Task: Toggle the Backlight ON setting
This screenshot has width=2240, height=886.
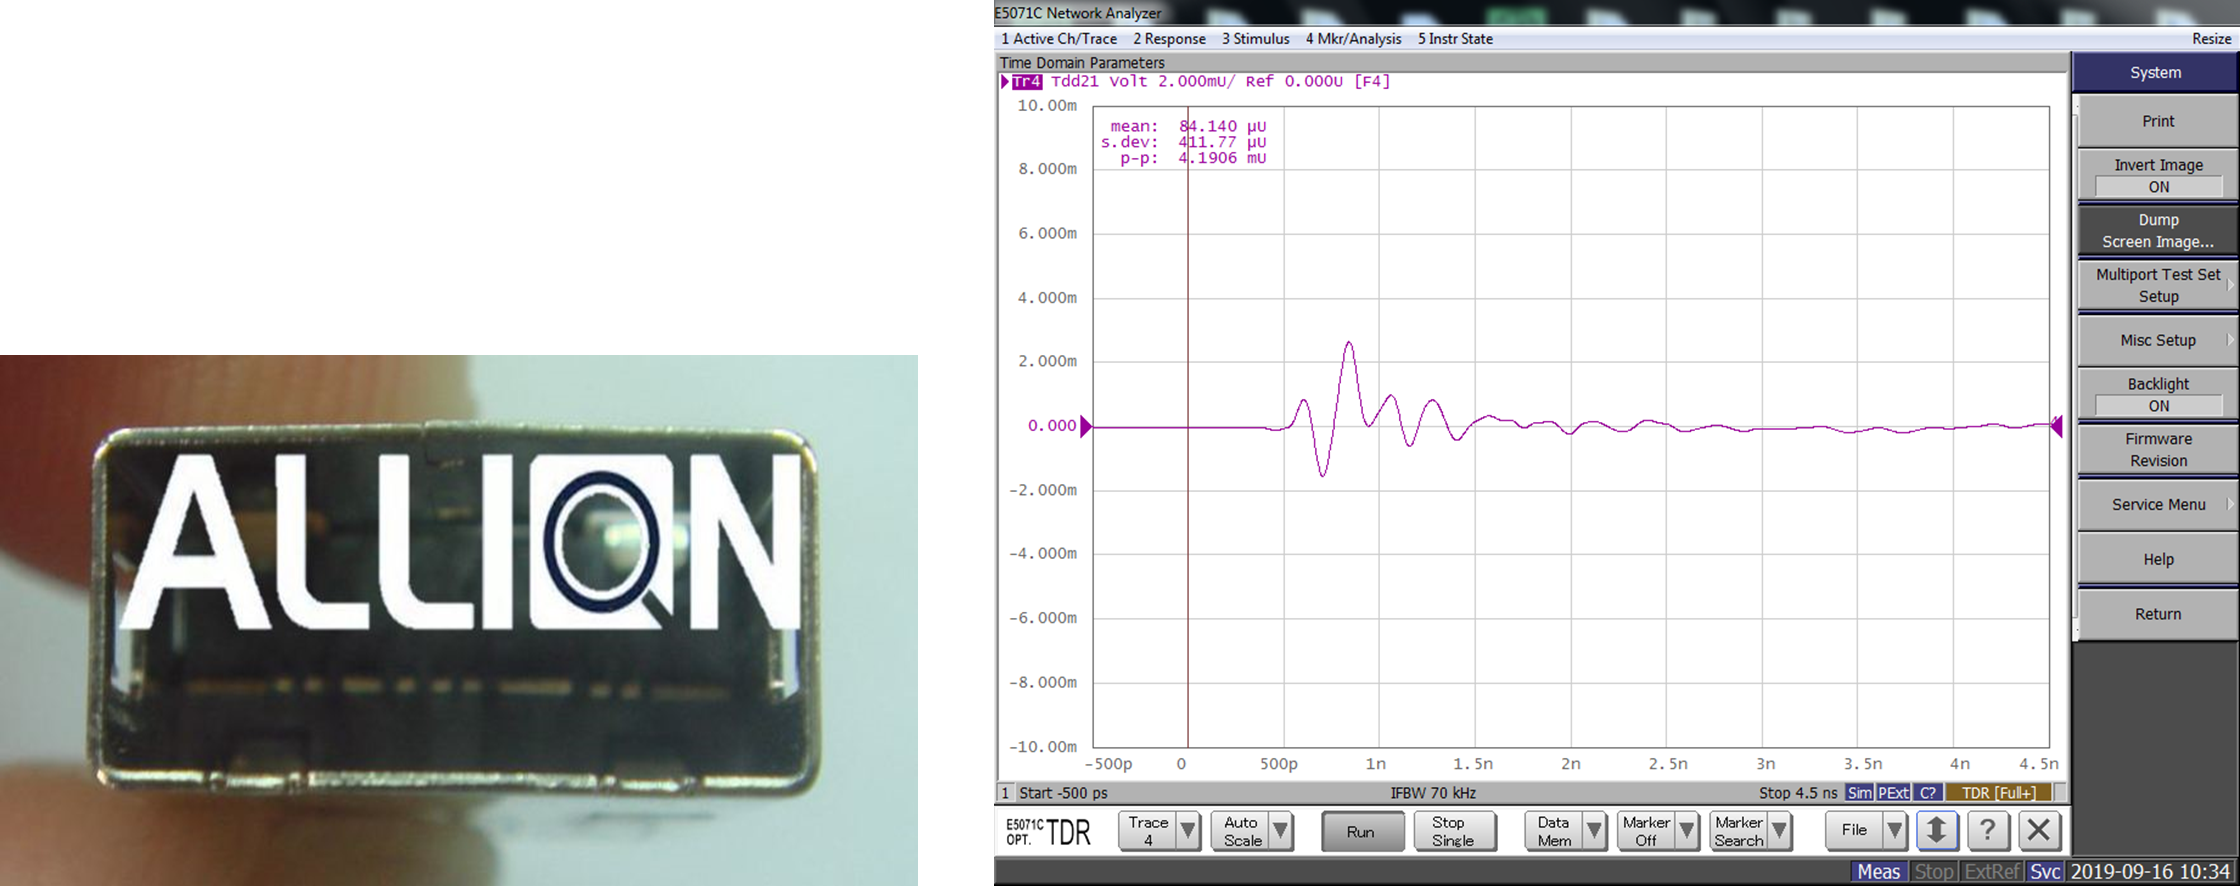Action: 2157,394
